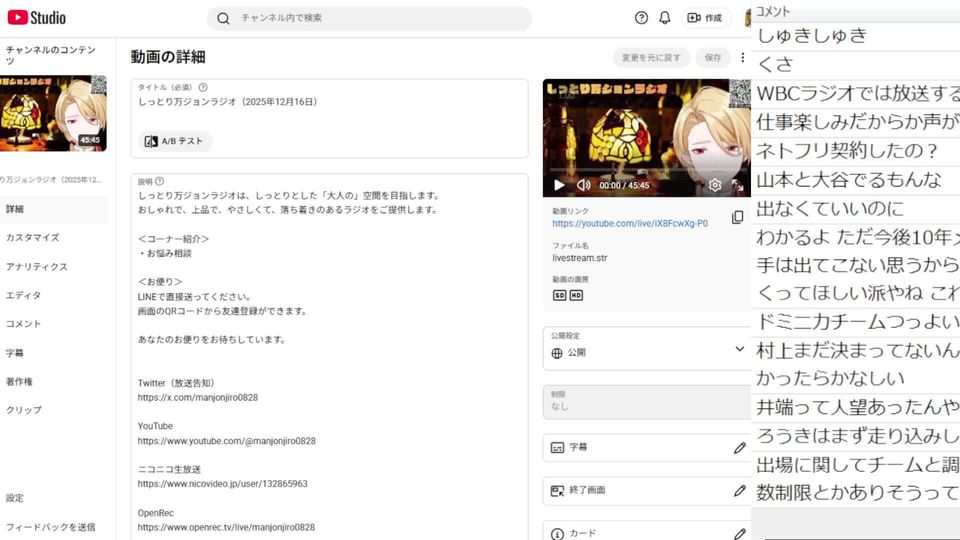
Task: Open コメント in the sidebar
Action: pyautogui.click(x=24, y=324)
